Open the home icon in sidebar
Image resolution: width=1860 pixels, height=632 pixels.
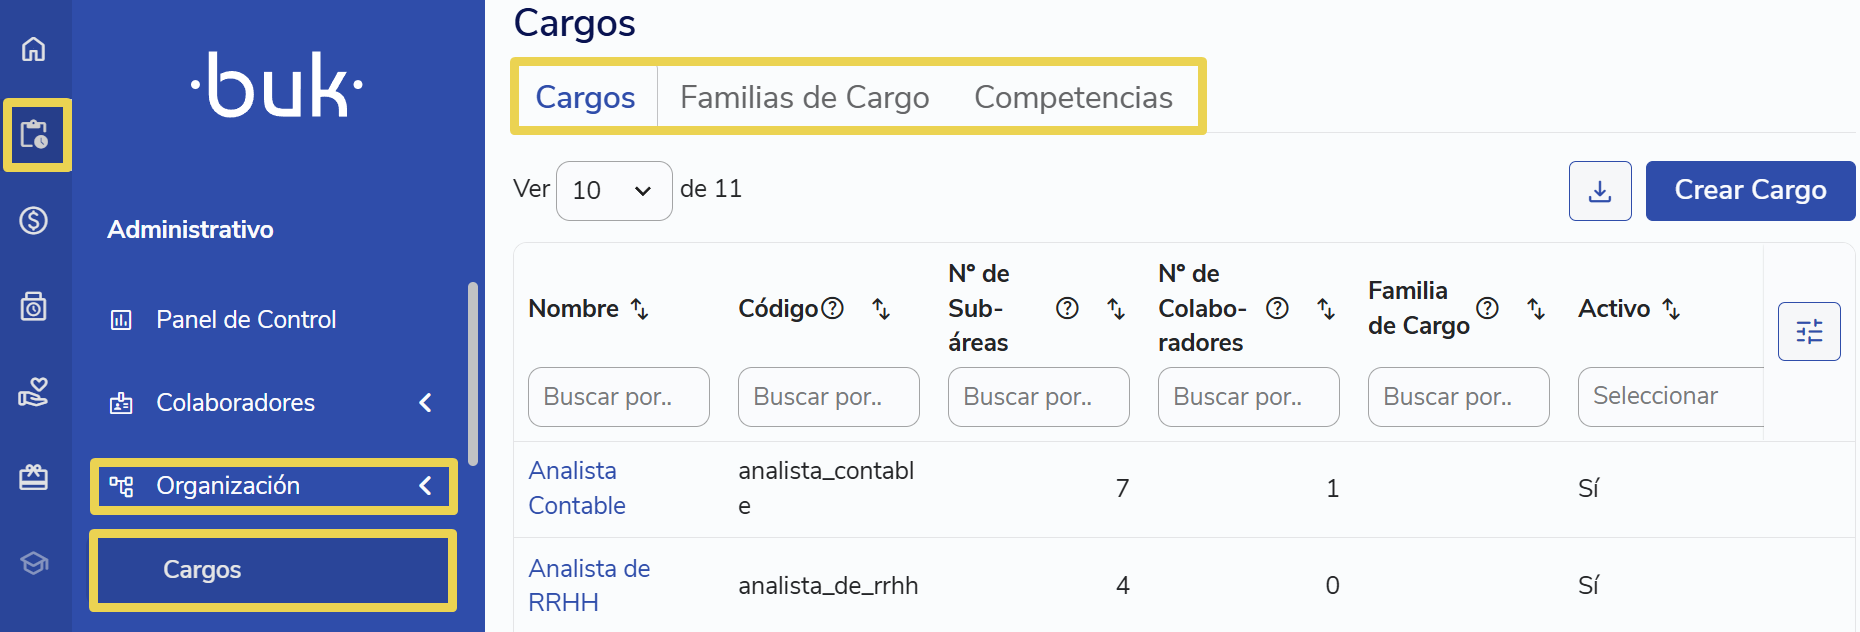[34, 49]
